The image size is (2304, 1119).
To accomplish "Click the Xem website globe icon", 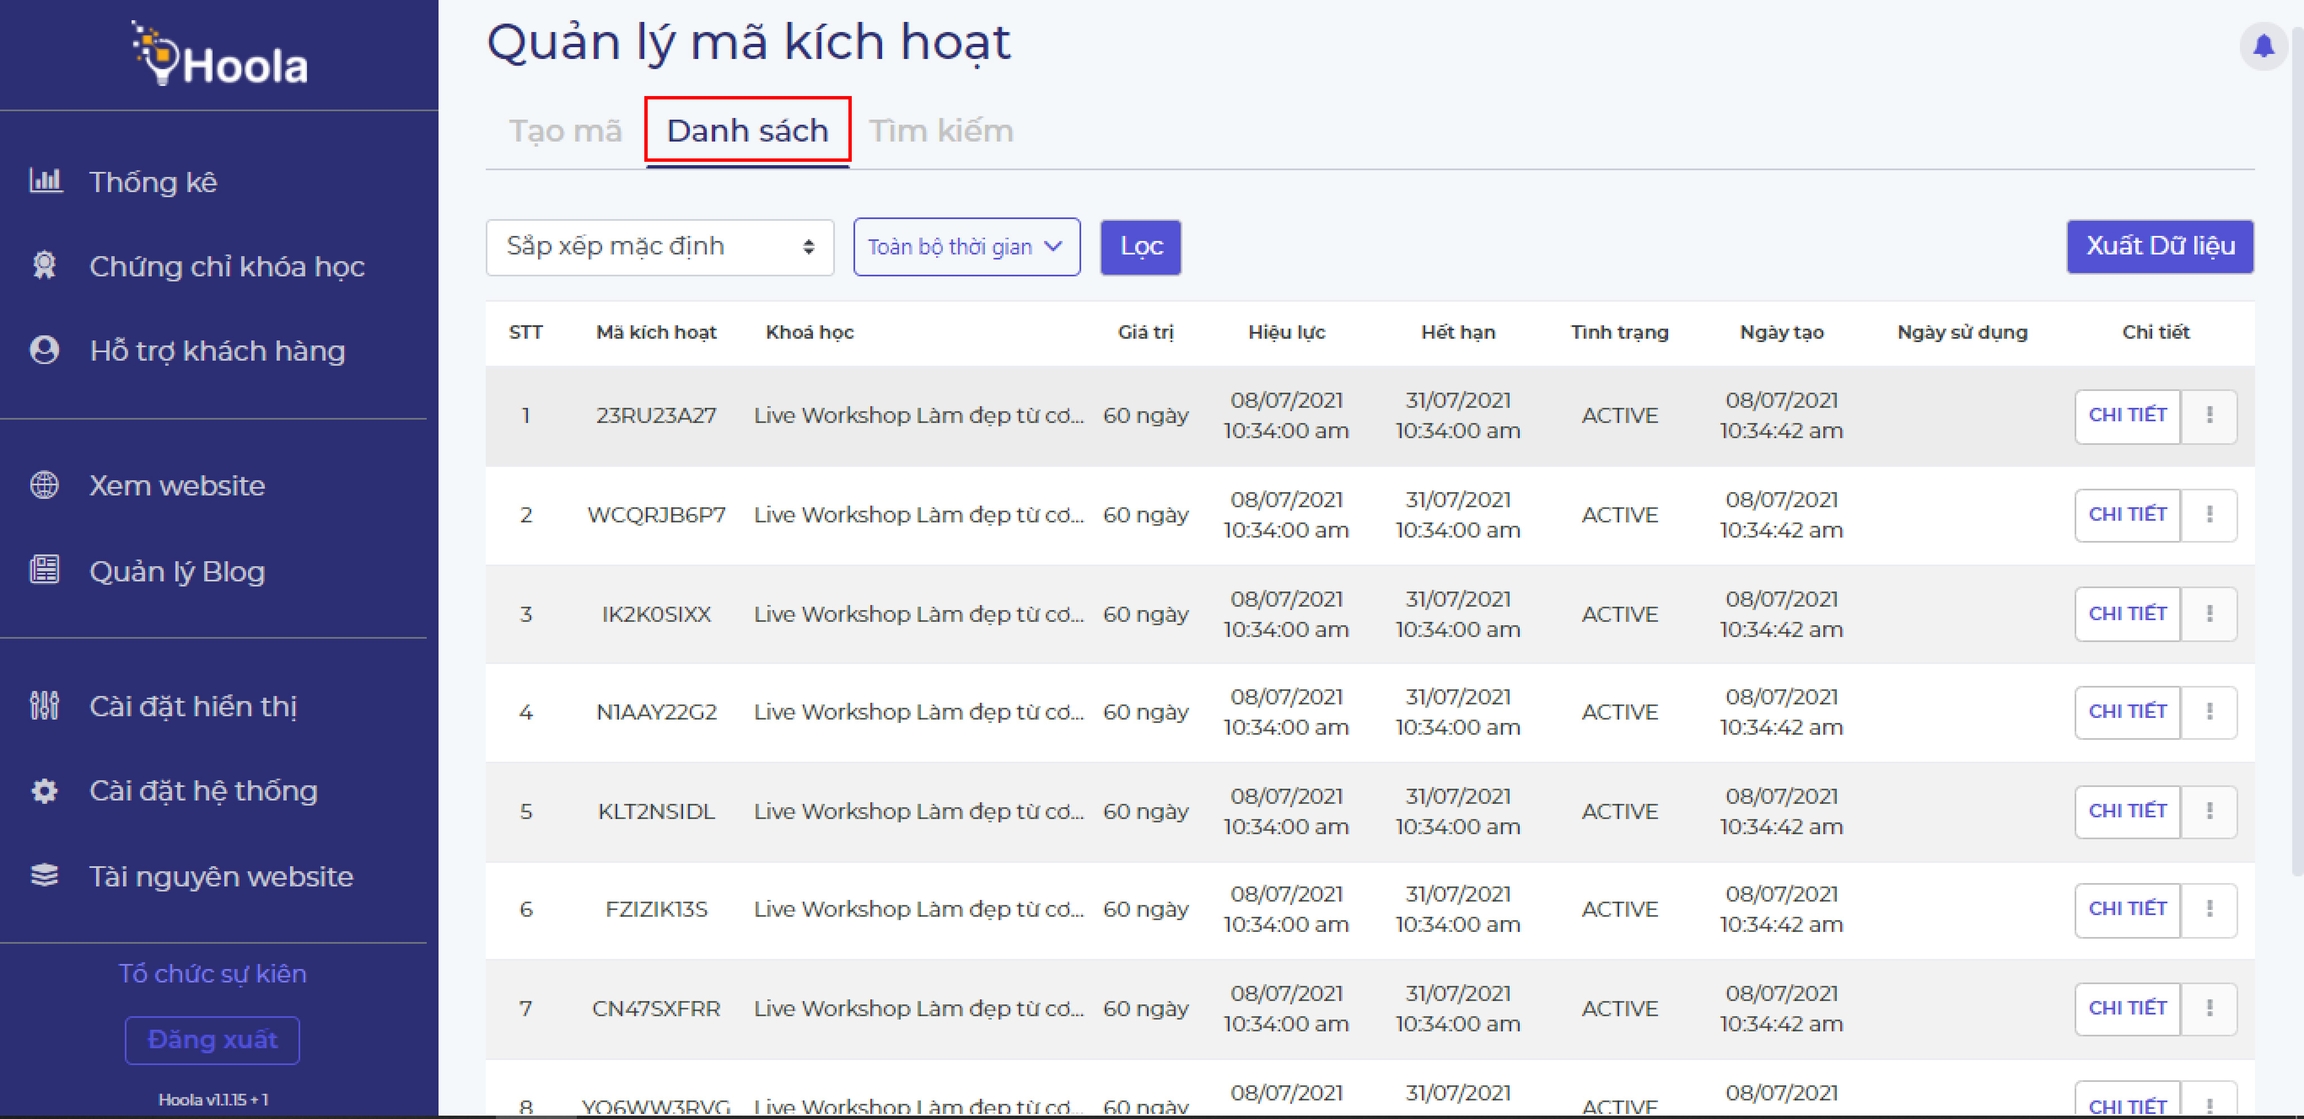I will pos(45,485).
